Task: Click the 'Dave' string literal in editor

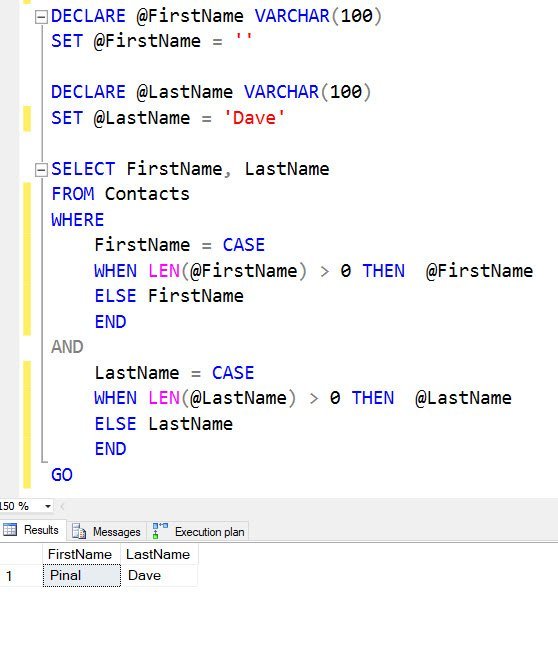Action: tap(254, 118)
